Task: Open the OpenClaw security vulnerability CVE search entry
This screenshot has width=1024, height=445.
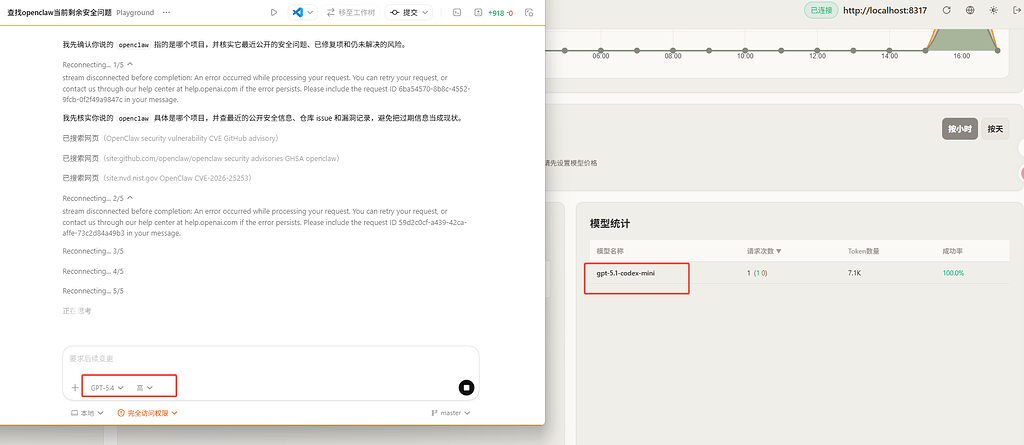Action: [x=171, y=139]
